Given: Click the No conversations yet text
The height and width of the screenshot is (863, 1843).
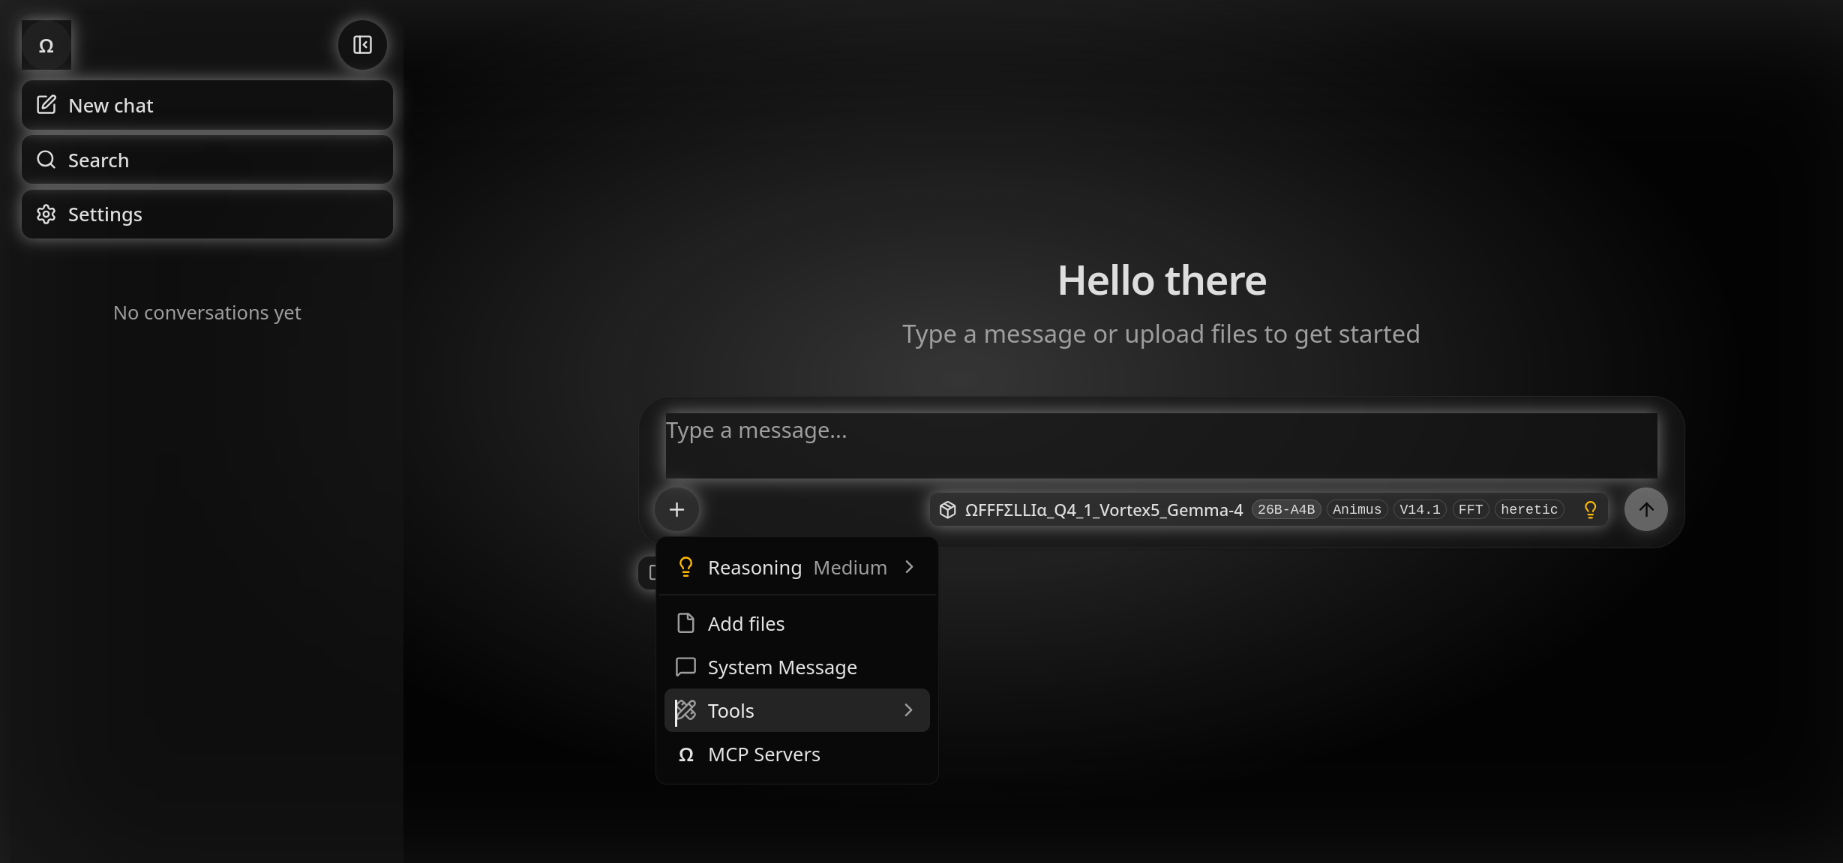Looking at the screenshot, I should coord(207,313).
